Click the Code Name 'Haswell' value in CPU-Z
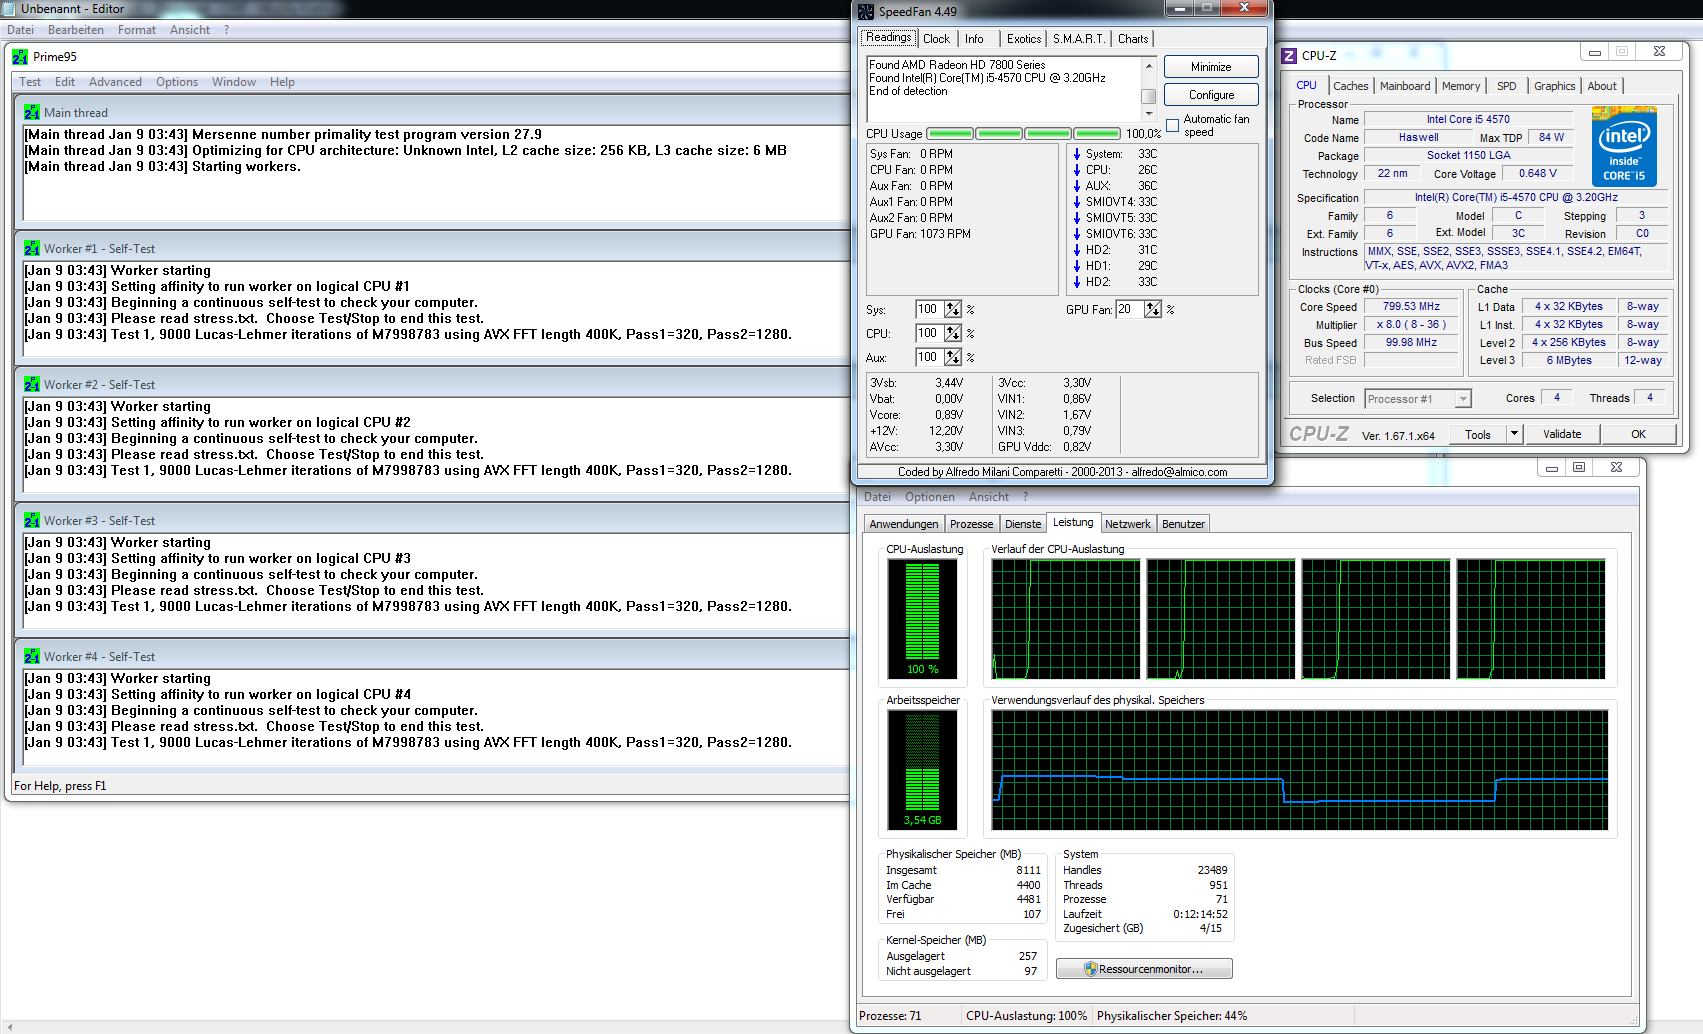1703x1034 pixels. [1418, 138]
